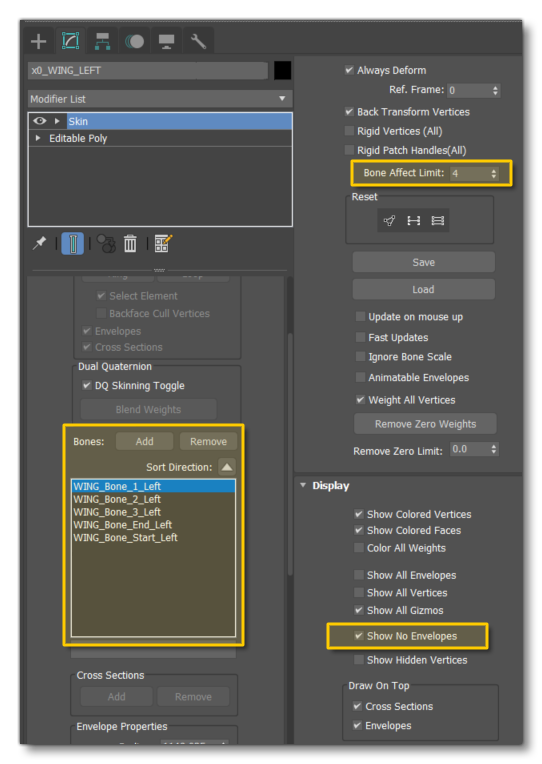Click Remove Zero Weights button
Screen dimensions: 542x764
point(425,424)
